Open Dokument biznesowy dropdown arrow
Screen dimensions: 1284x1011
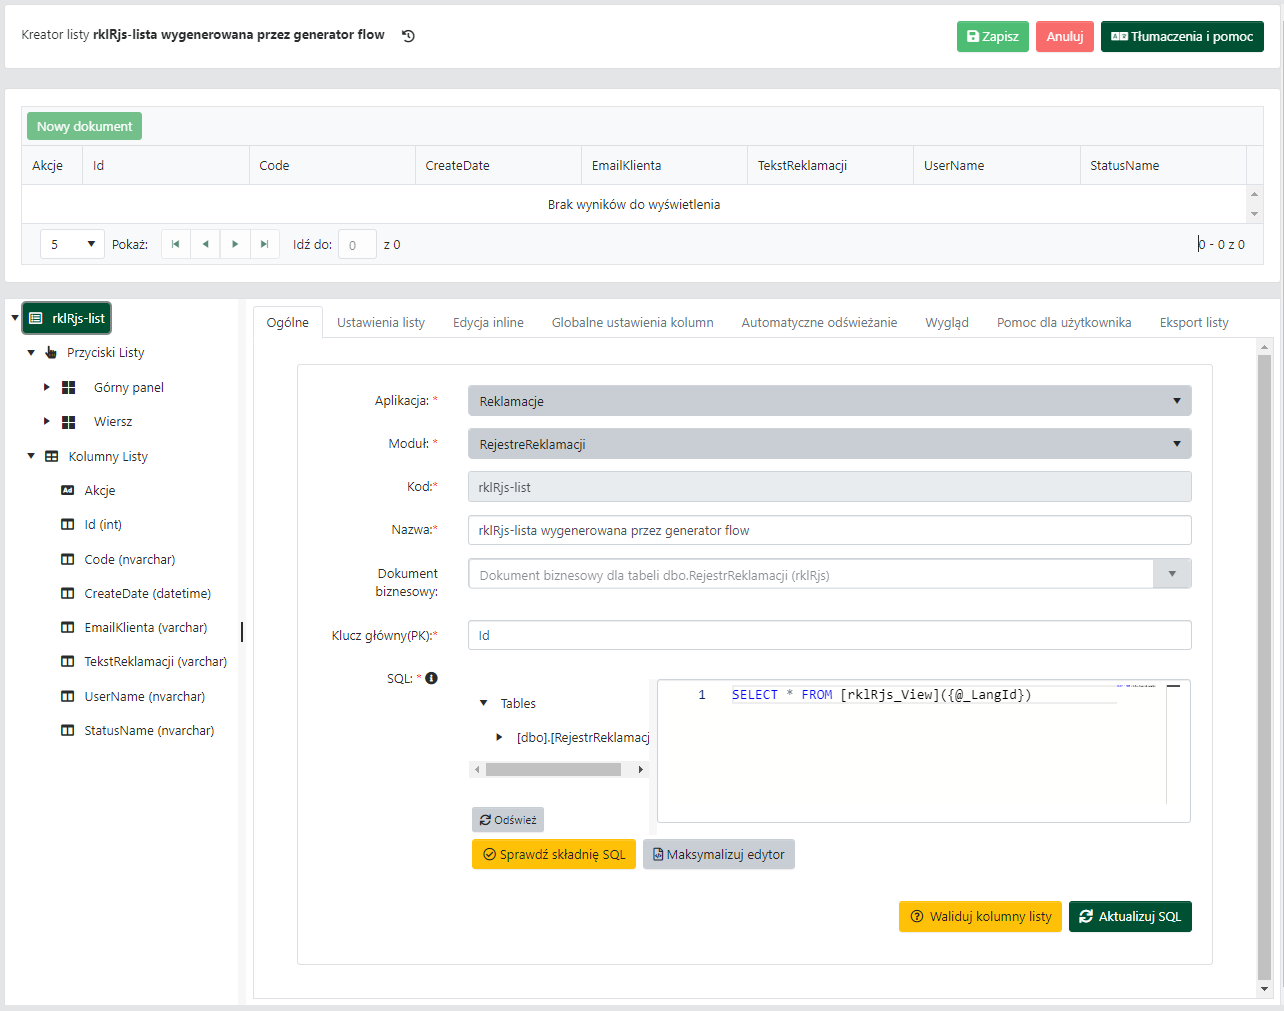[x=1172, y=574]
